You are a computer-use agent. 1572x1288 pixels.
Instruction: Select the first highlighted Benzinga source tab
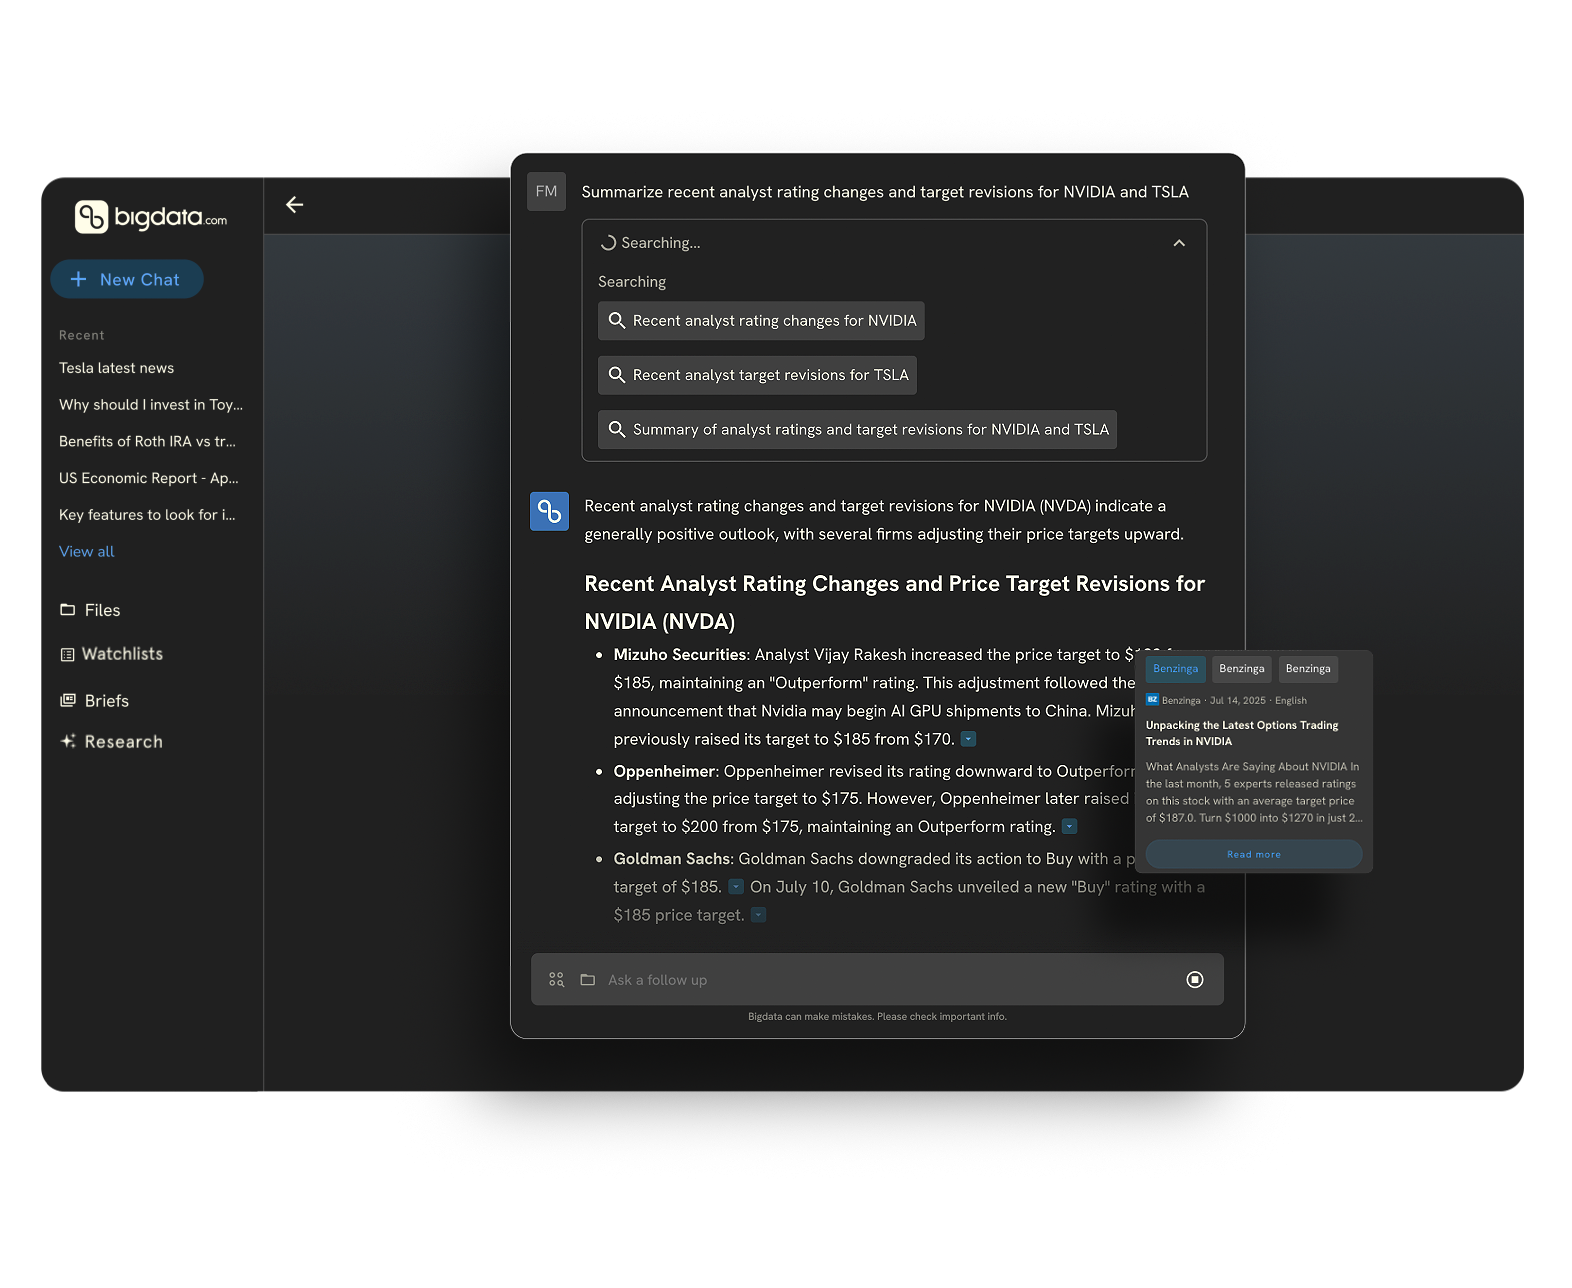click(1175, 669)
